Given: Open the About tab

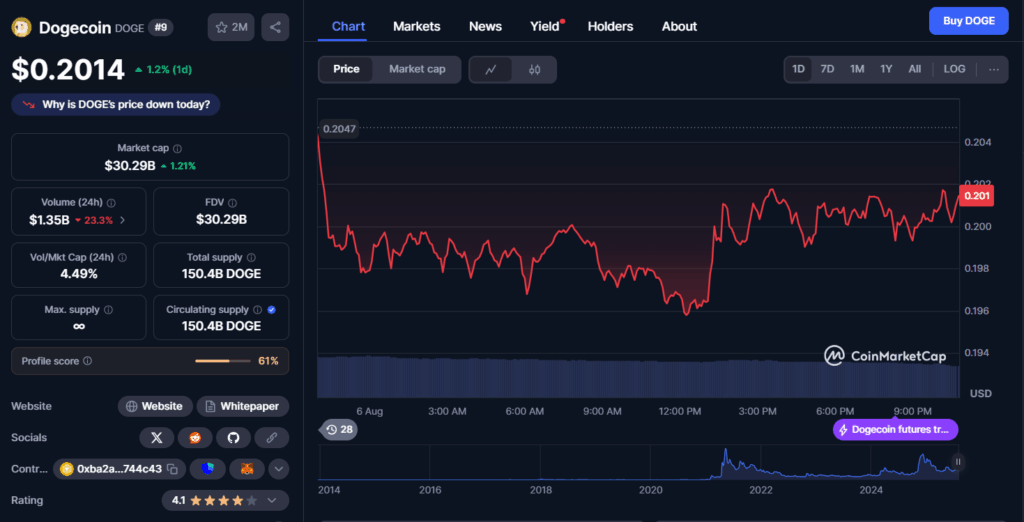Looking at the screenshot, I should pyautogui.click(x=679, y=27).
